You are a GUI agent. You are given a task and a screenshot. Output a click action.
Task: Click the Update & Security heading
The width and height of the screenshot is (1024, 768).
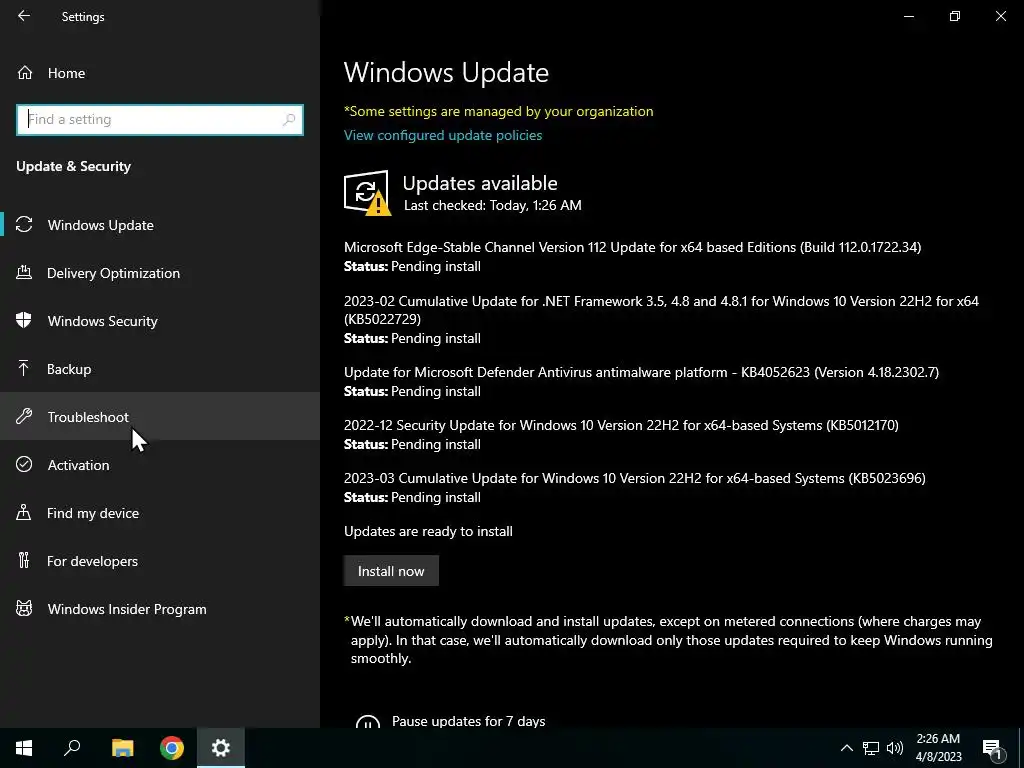(x=73, y=166)
